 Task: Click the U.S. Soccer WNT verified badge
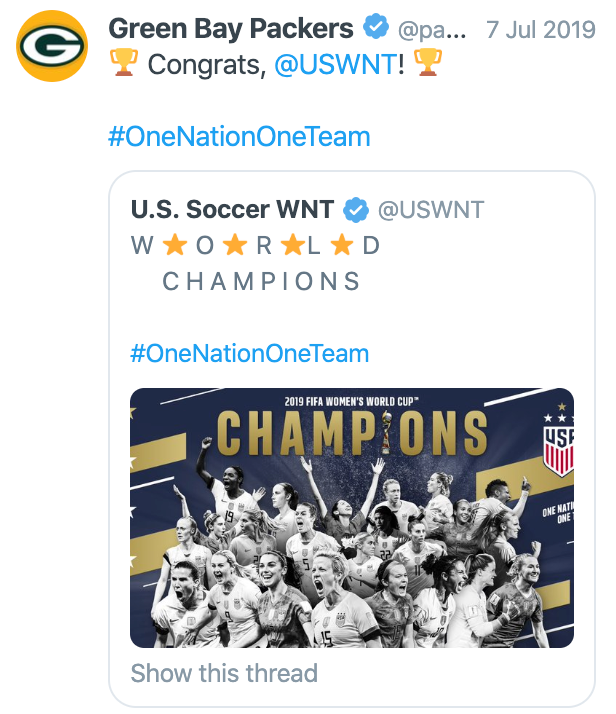point(356,210)
